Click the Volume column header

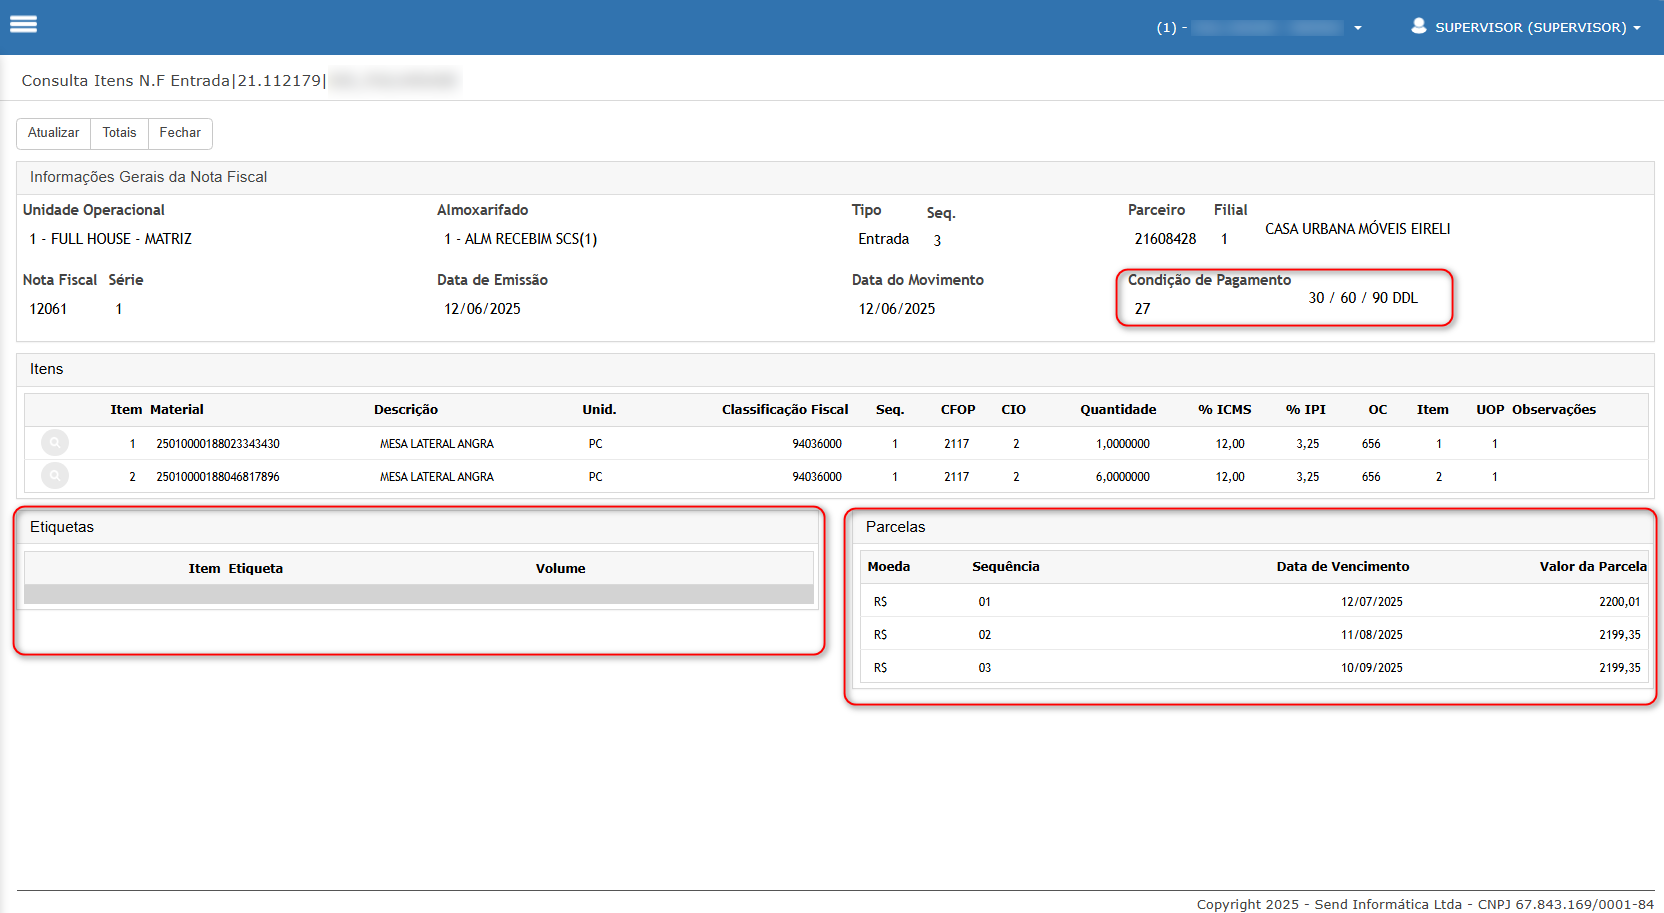coord(561,568)
